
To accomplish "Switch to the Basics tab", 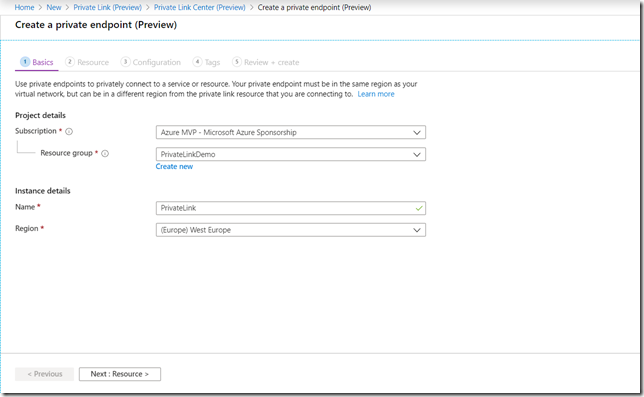I will point(37,62).
